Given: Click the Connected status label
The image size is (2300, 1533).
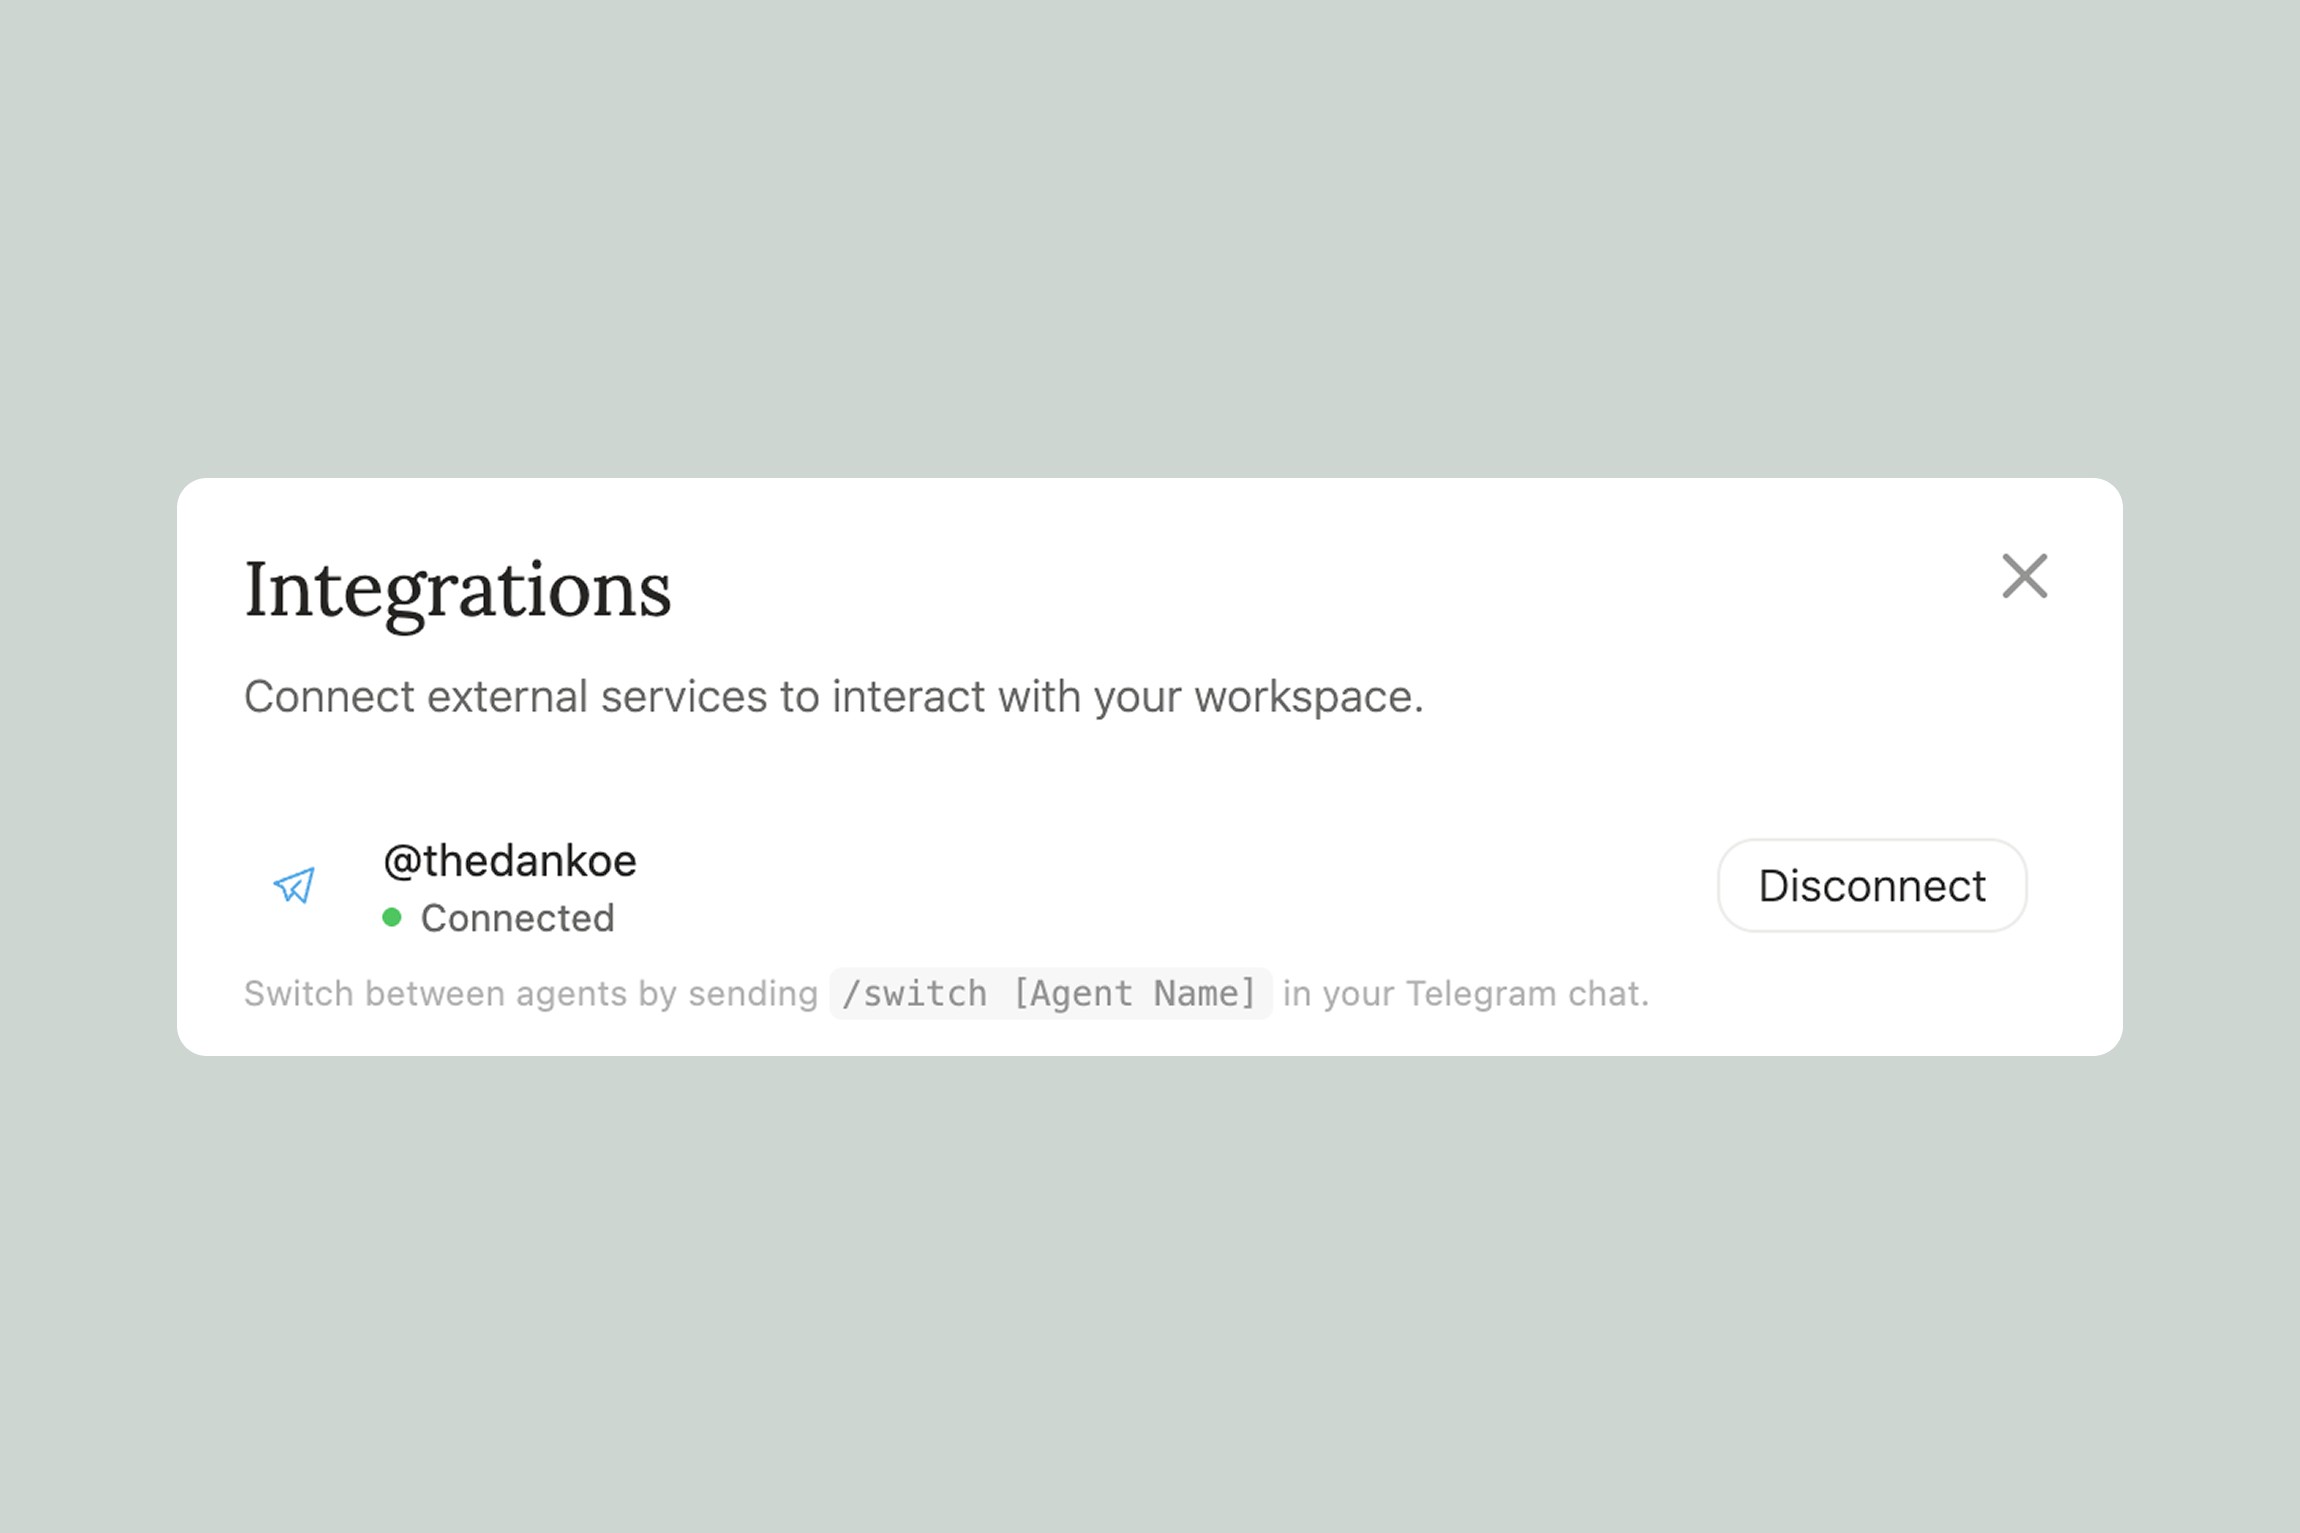Looking at the screenshot, I should pos(517,918).
